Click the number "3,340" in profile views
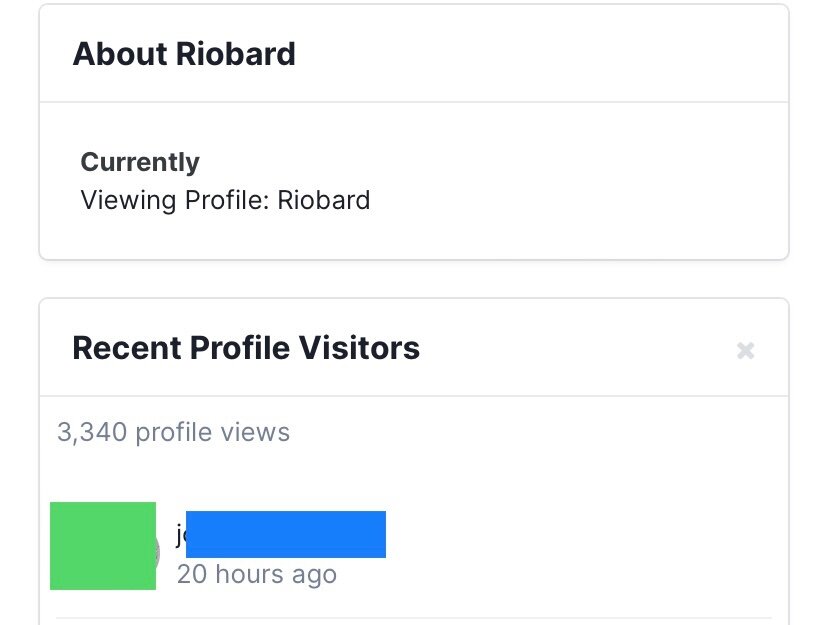 click(x=92, y=432)
